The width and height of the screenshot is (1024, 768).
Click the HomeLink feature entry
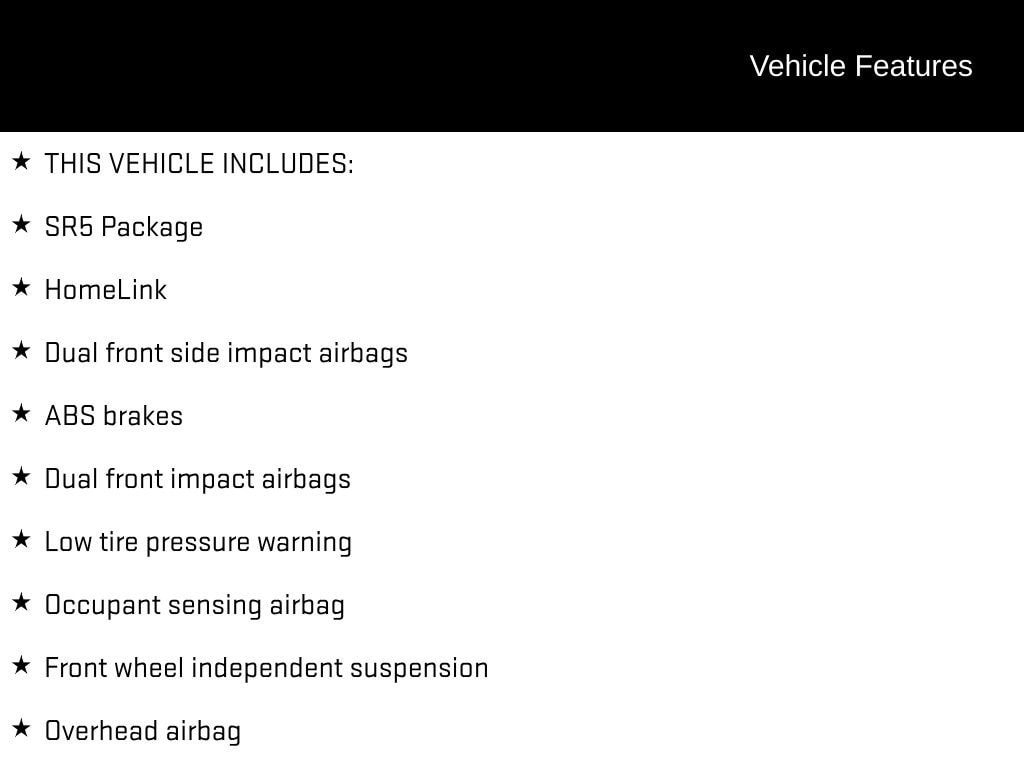(106, 290)
